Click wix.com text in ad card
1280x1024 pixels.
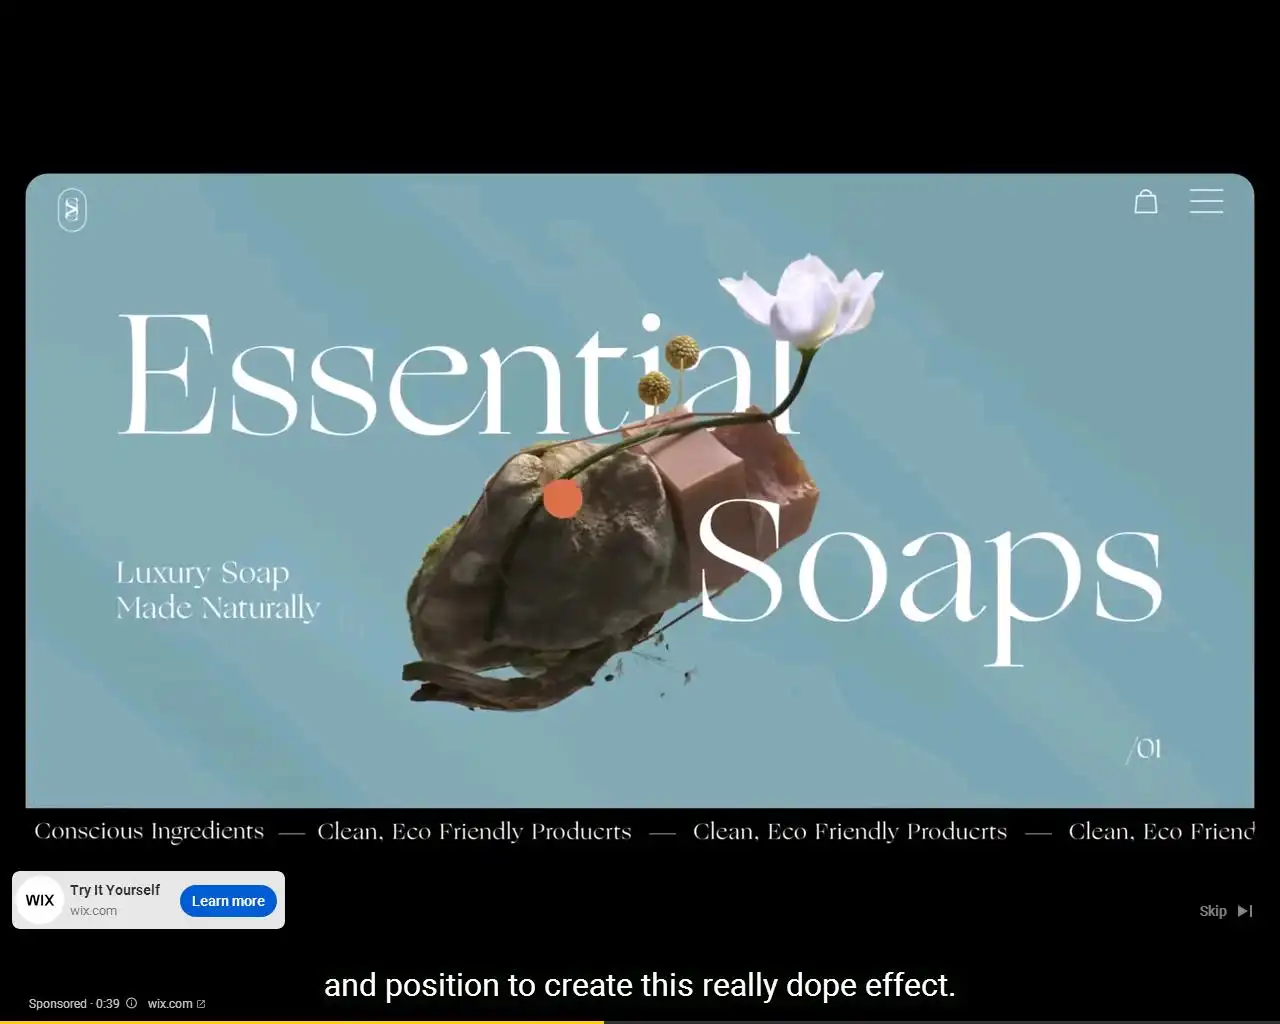[93, 911]
